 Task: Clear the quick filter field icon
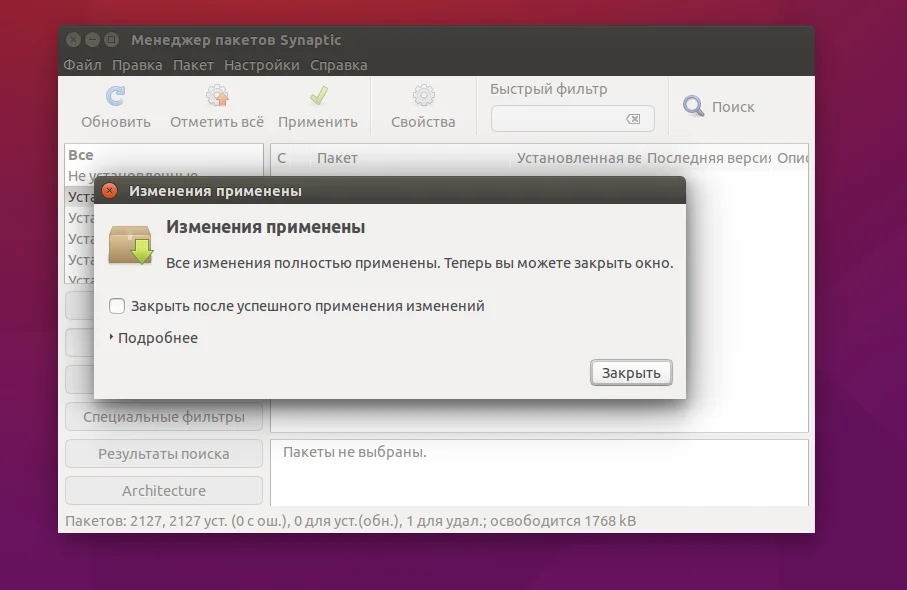tap(633, 119)
